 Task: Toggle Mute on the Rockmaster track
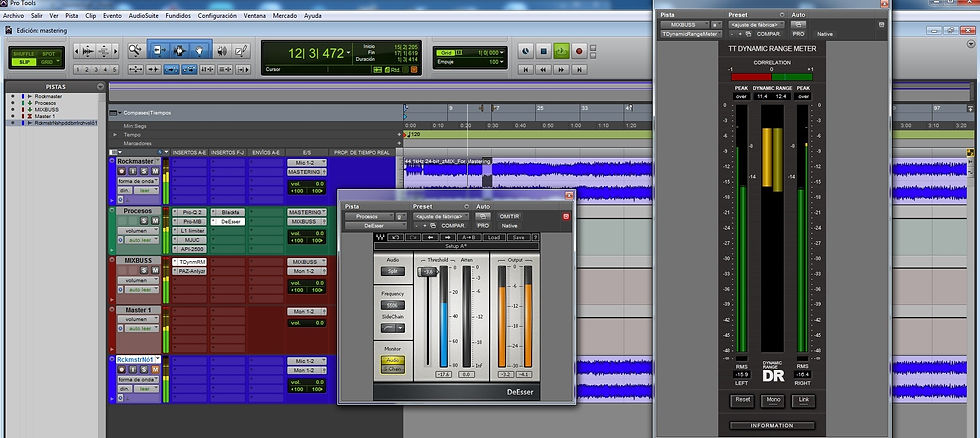(153, 171)
